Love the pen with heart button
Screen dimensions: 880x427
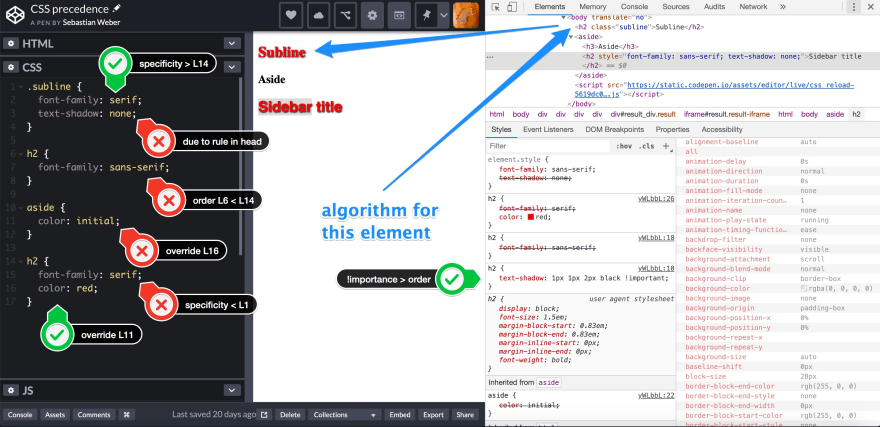tap(291, 16)
